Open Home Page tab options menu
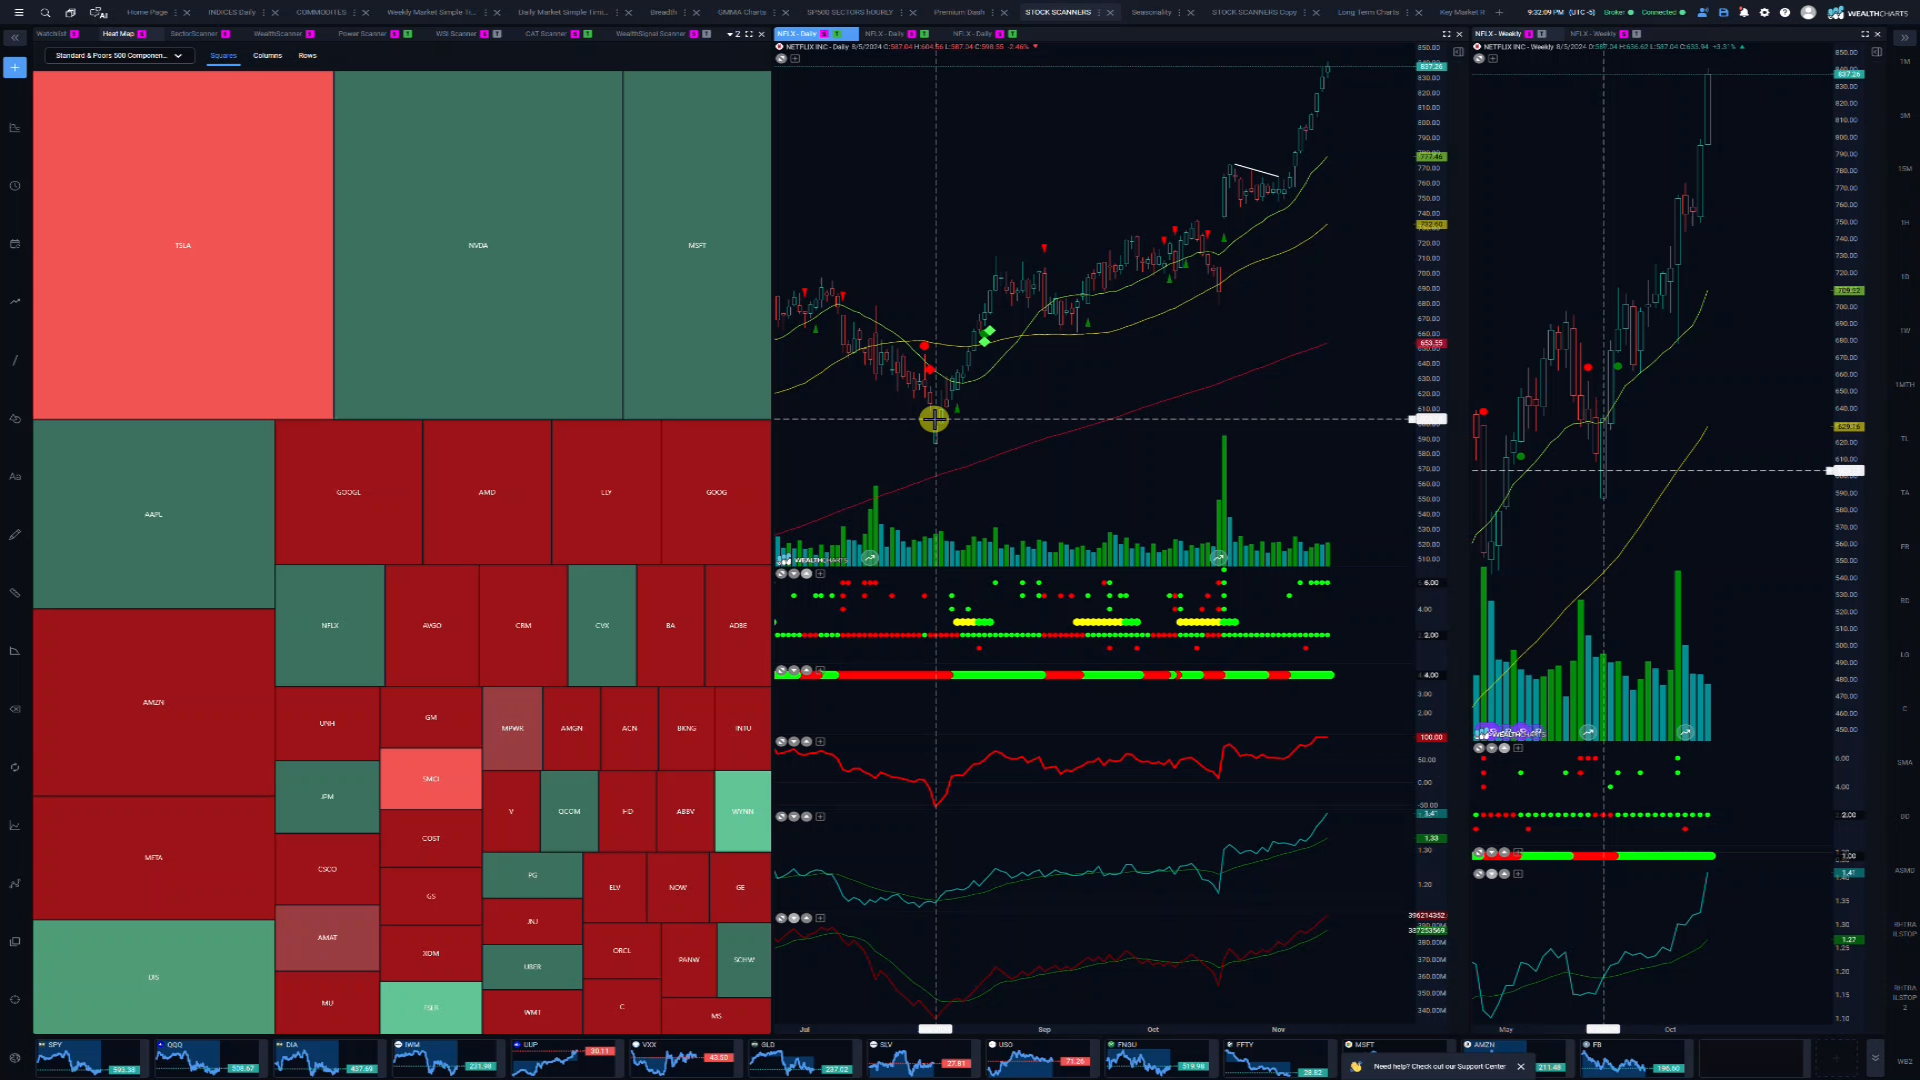The height and width of the screenshot is (1080, 1920). click(x=176, y=13)
